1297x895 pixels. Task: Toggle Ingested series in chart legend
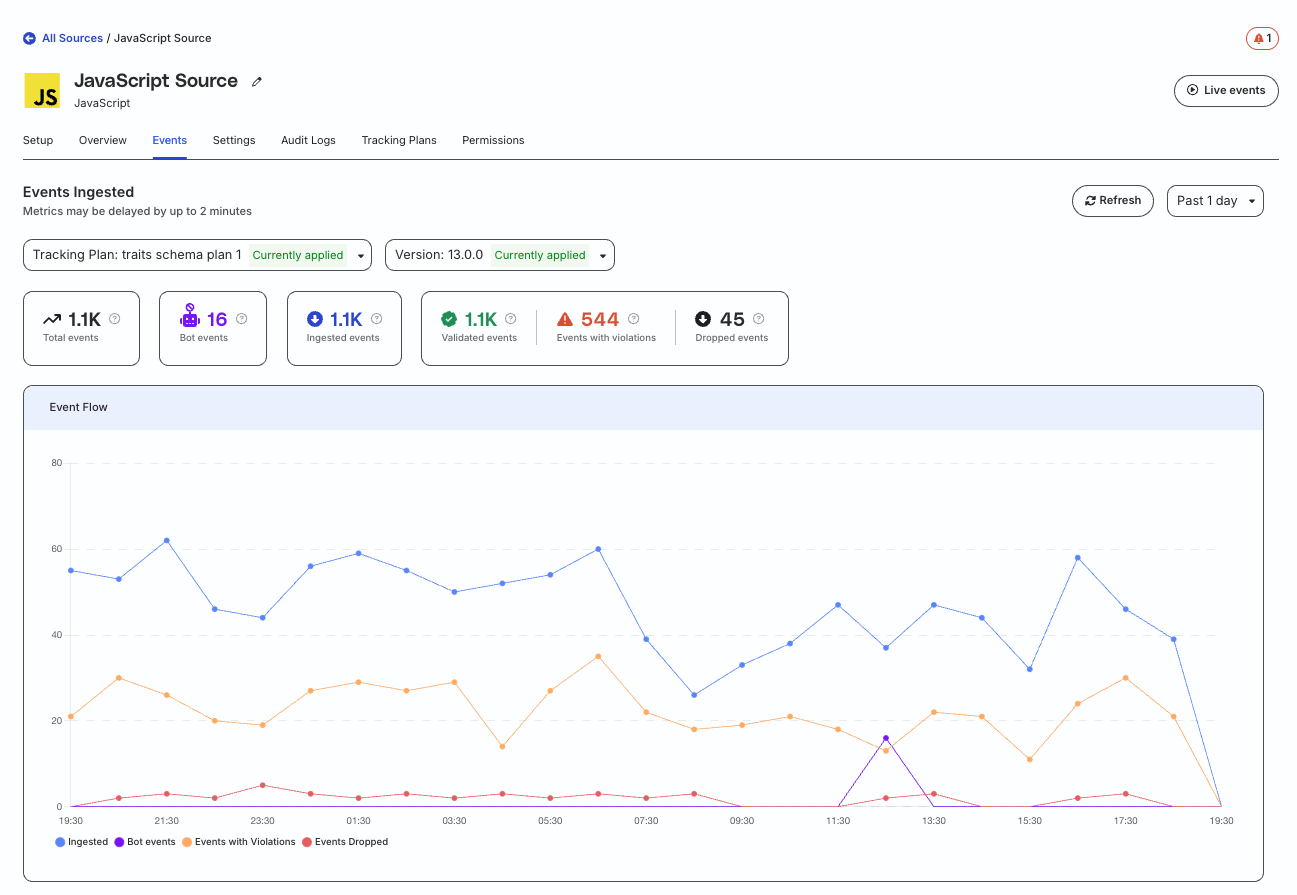(81, 842)
